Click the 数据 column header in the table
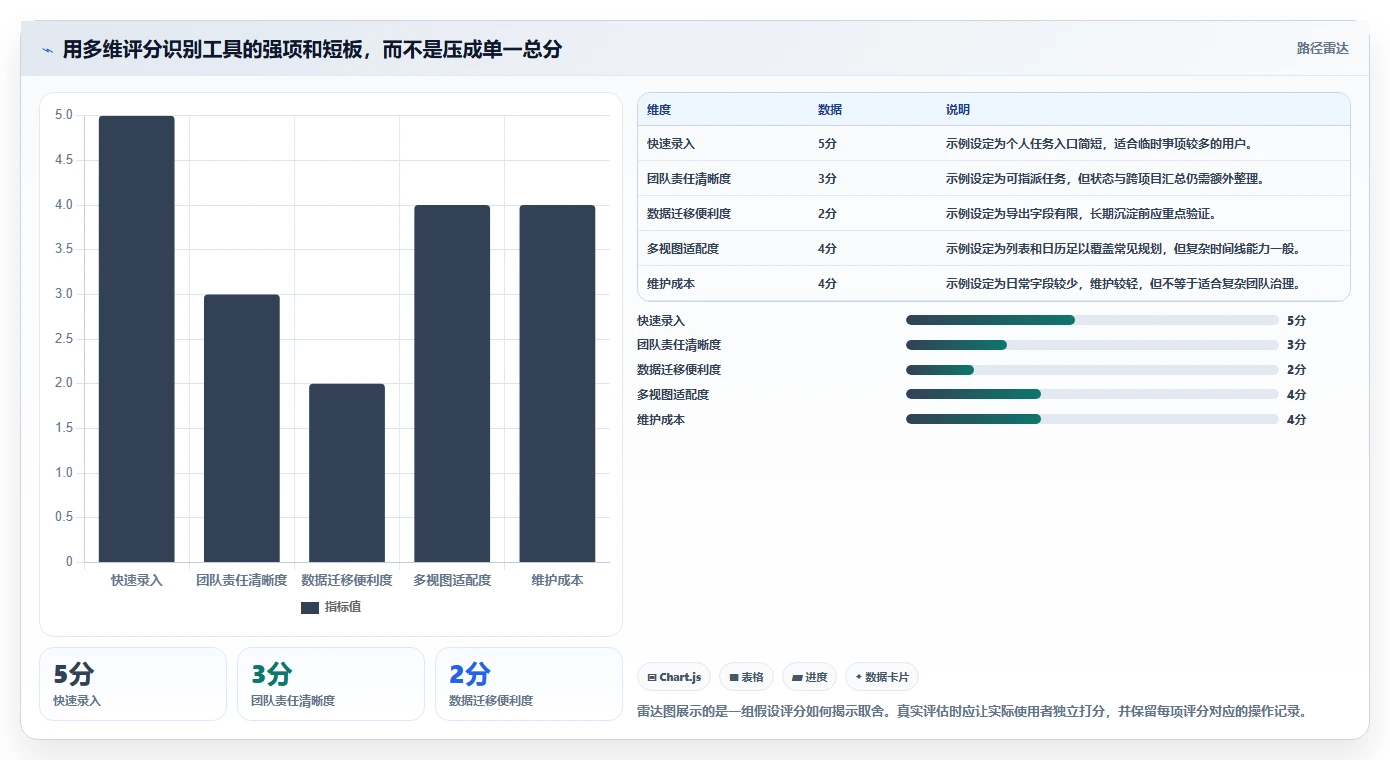 pos(830,110)
